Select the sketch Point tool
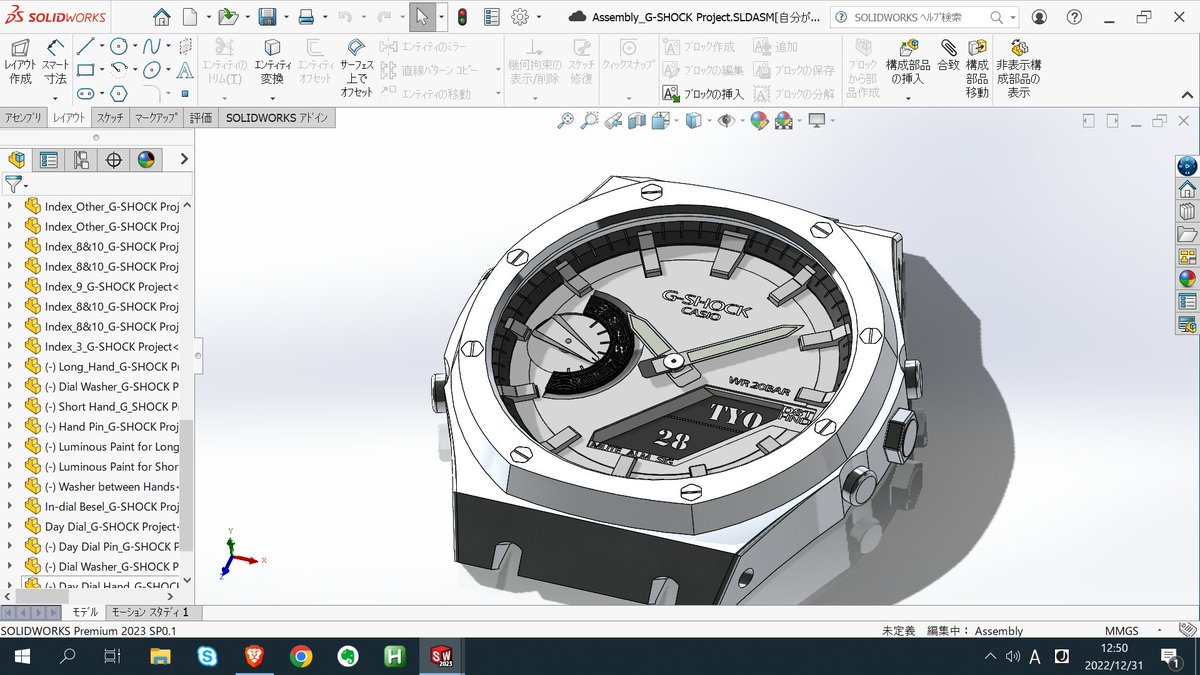Image resolution: width=1200 pixels, height=675 pixels. click(x=184, y=93)
